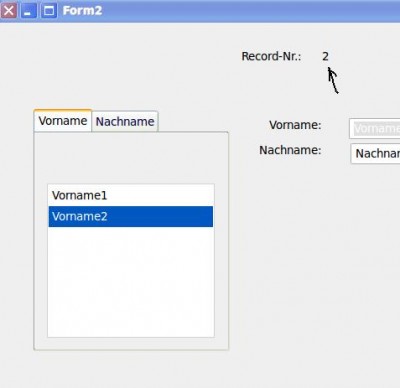Click blank panel area above the list box
This screenshot has width=400, height=388.
[131, 157]
